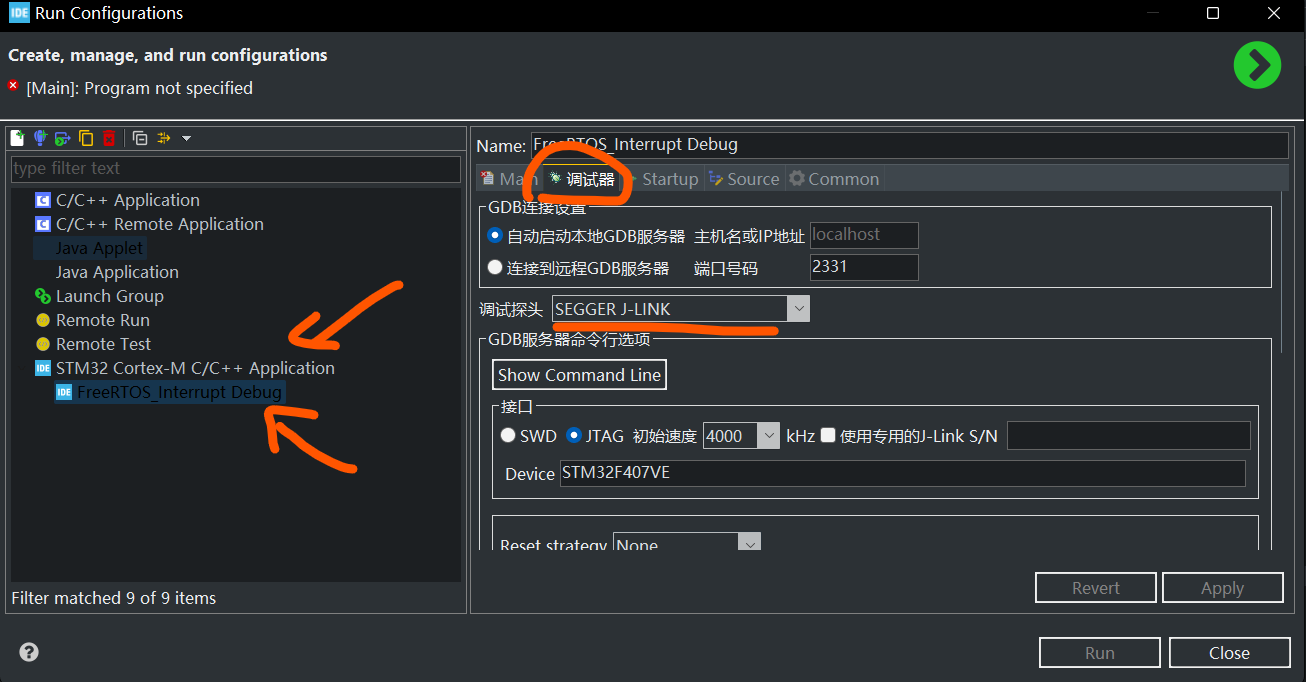Duplicate the selected launch configuration
This screenshot has width=1306, height=682.
[86, 138]
